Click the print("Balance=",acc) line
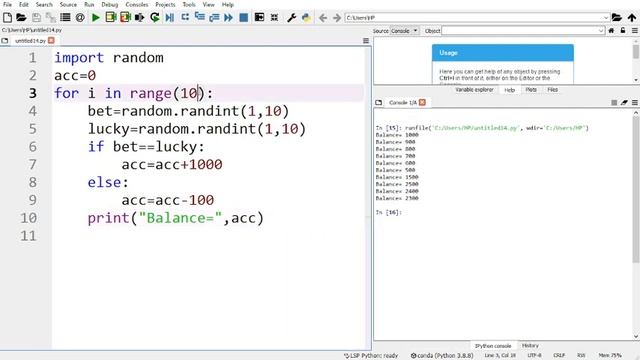This screenshot has height=360, width=640. click(x=176, y=218)
